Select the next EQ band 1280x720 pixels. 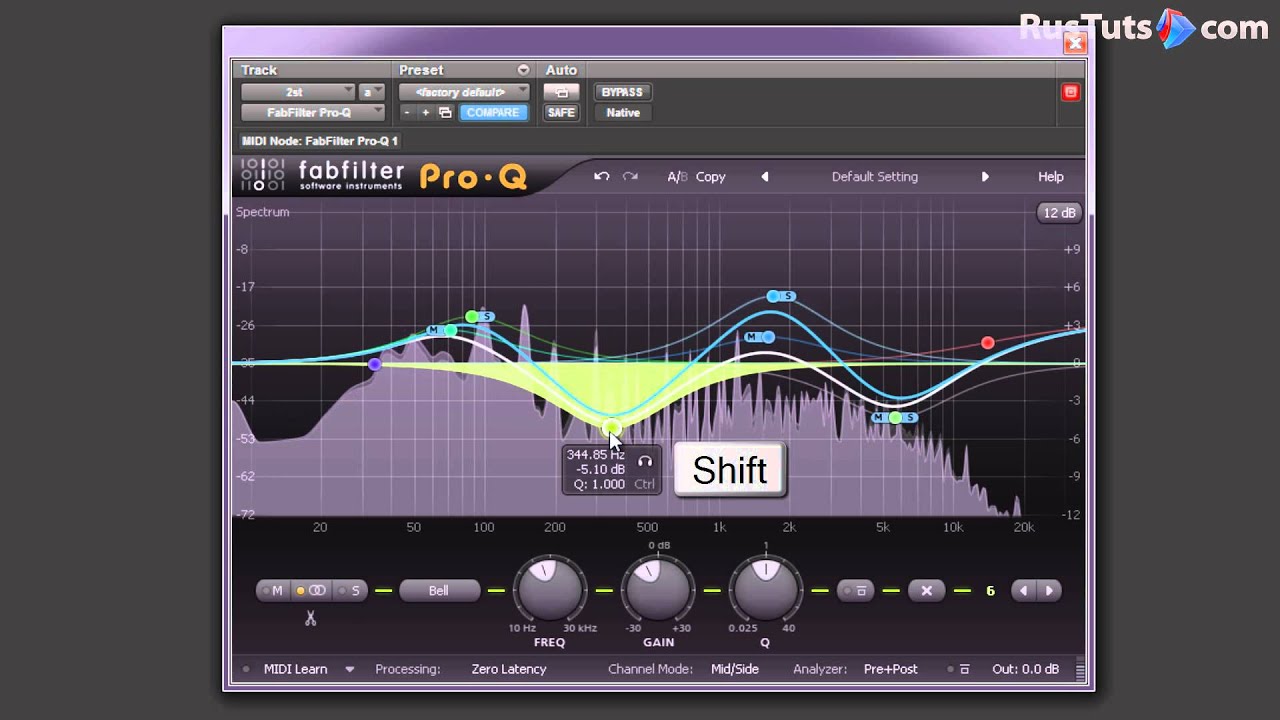[1049, 591]
